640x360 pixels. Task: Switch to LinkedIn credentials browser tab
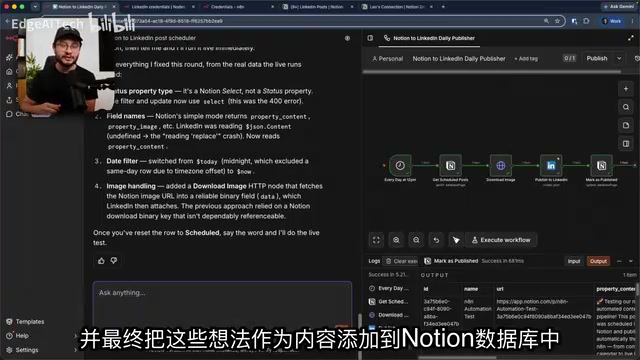[159, 7]
